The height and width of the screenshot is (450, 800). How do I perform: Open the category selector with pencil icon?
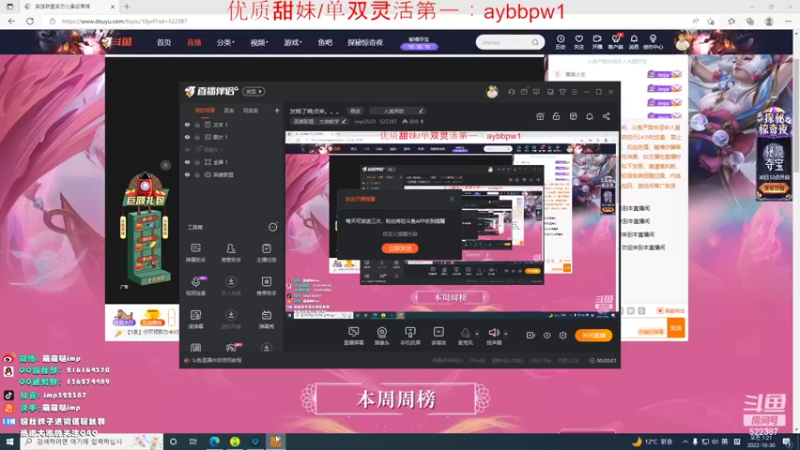(x=319, y=121)
